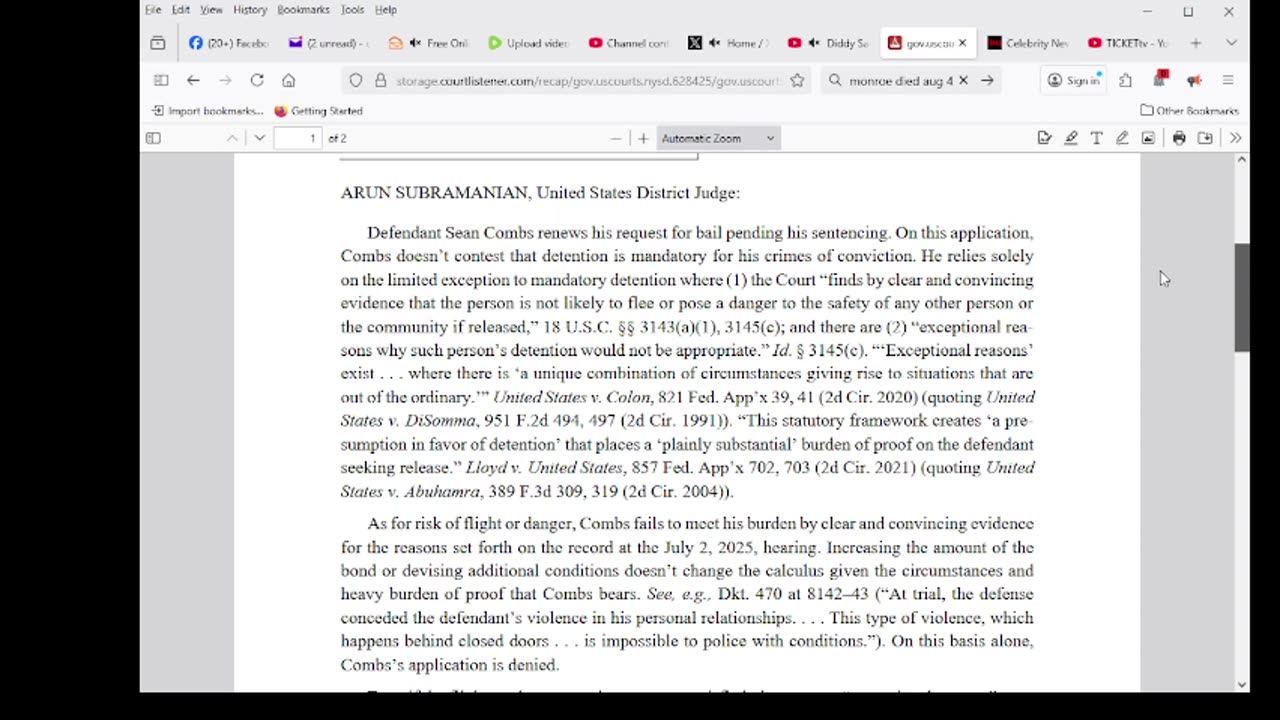Go forward to next page
Viewport: 1280px width, 720px height.
pos(225,80)
